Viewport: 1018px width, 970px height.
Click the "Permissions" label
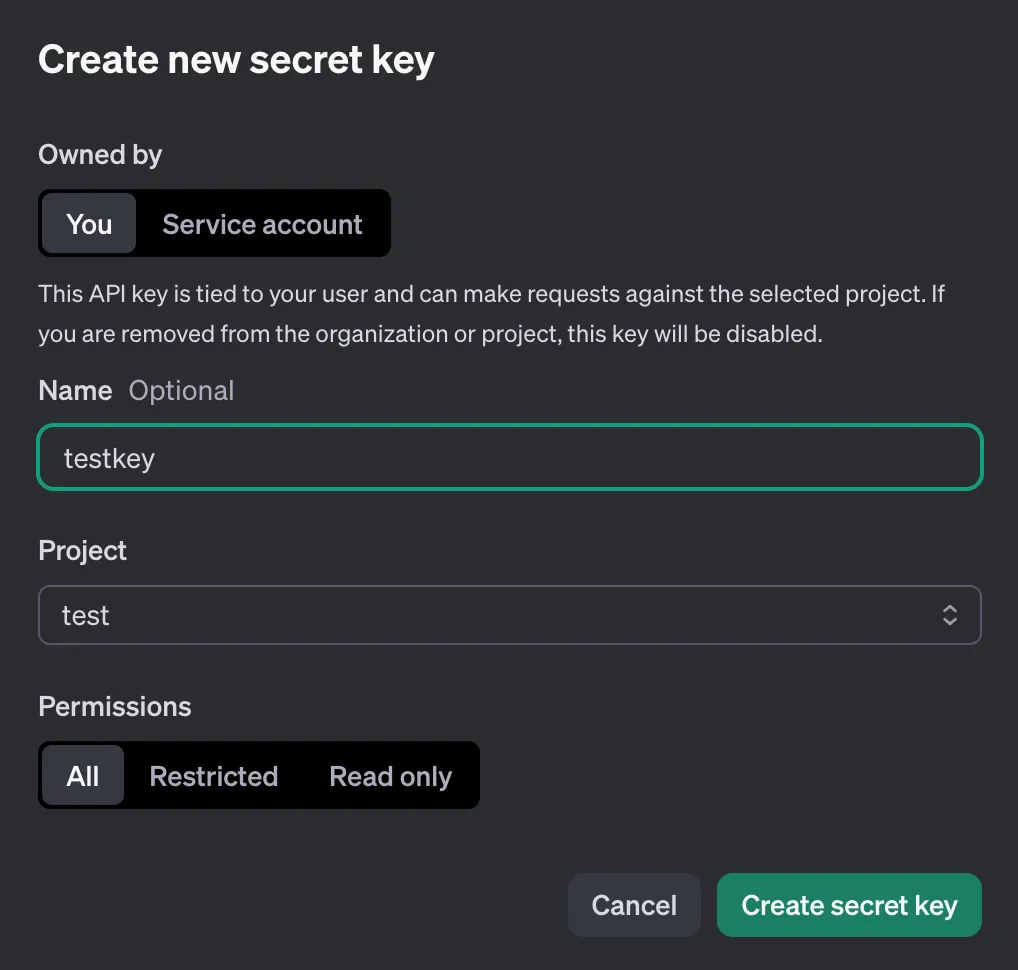click(x=115, y=707)
